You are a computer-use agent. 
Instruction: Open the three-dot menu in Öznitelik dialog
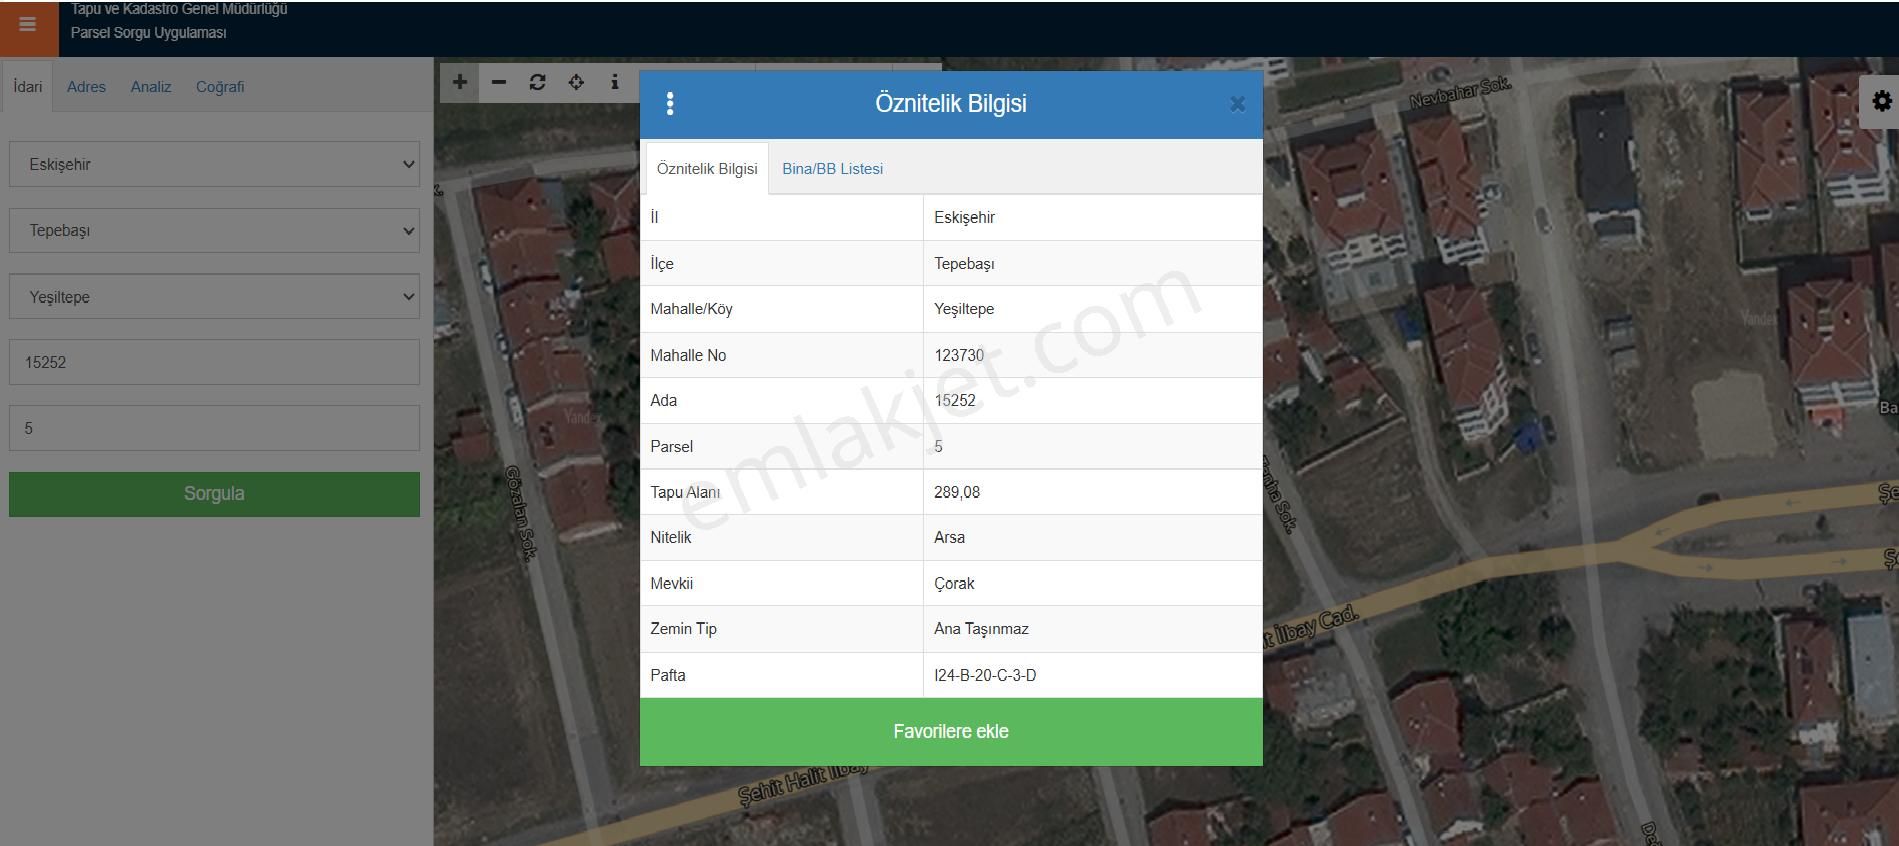pos(670,103)
